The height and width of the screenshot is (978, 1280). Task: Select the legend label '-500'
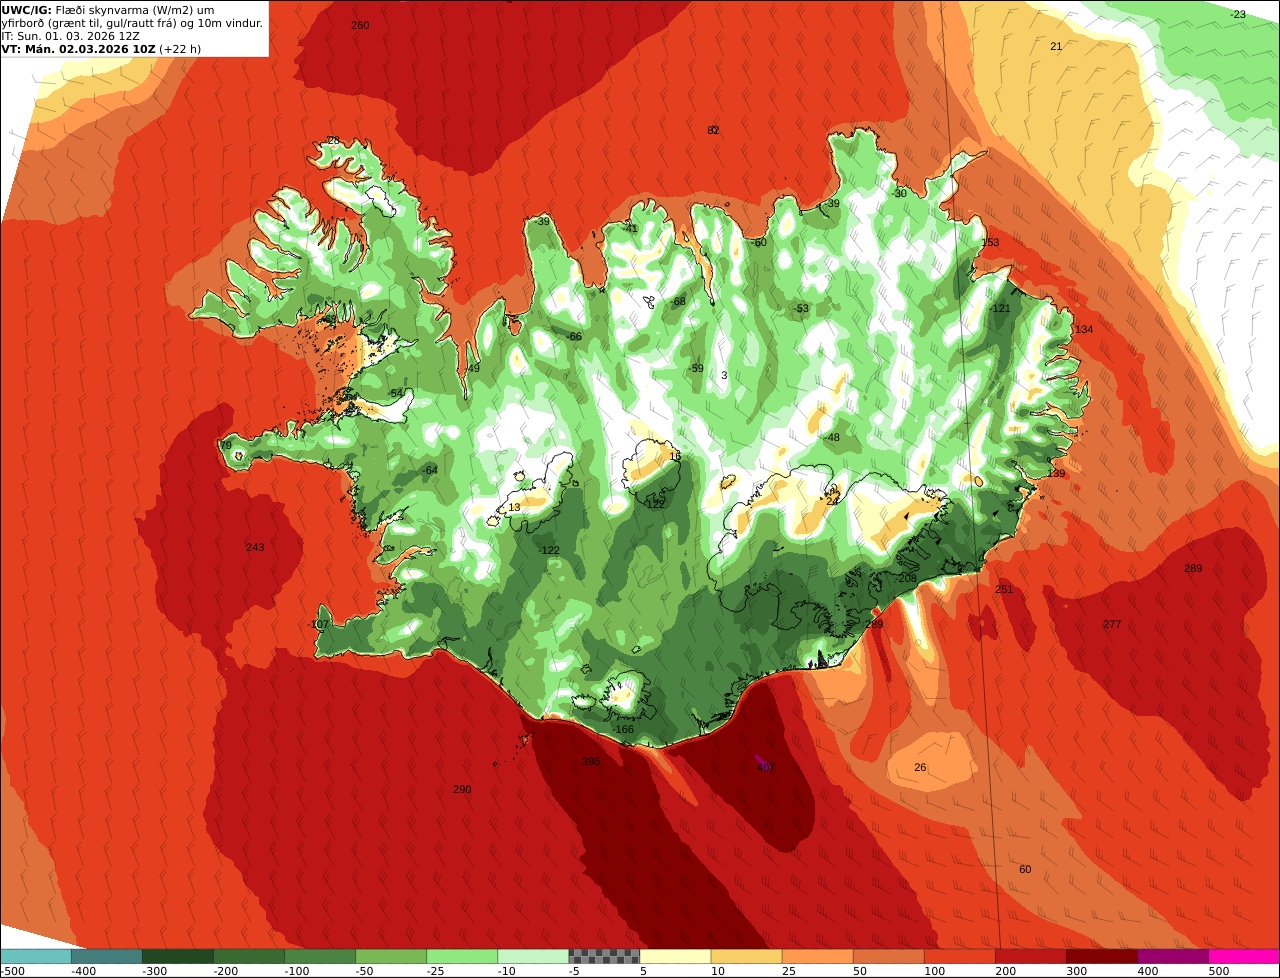(13, 970)
